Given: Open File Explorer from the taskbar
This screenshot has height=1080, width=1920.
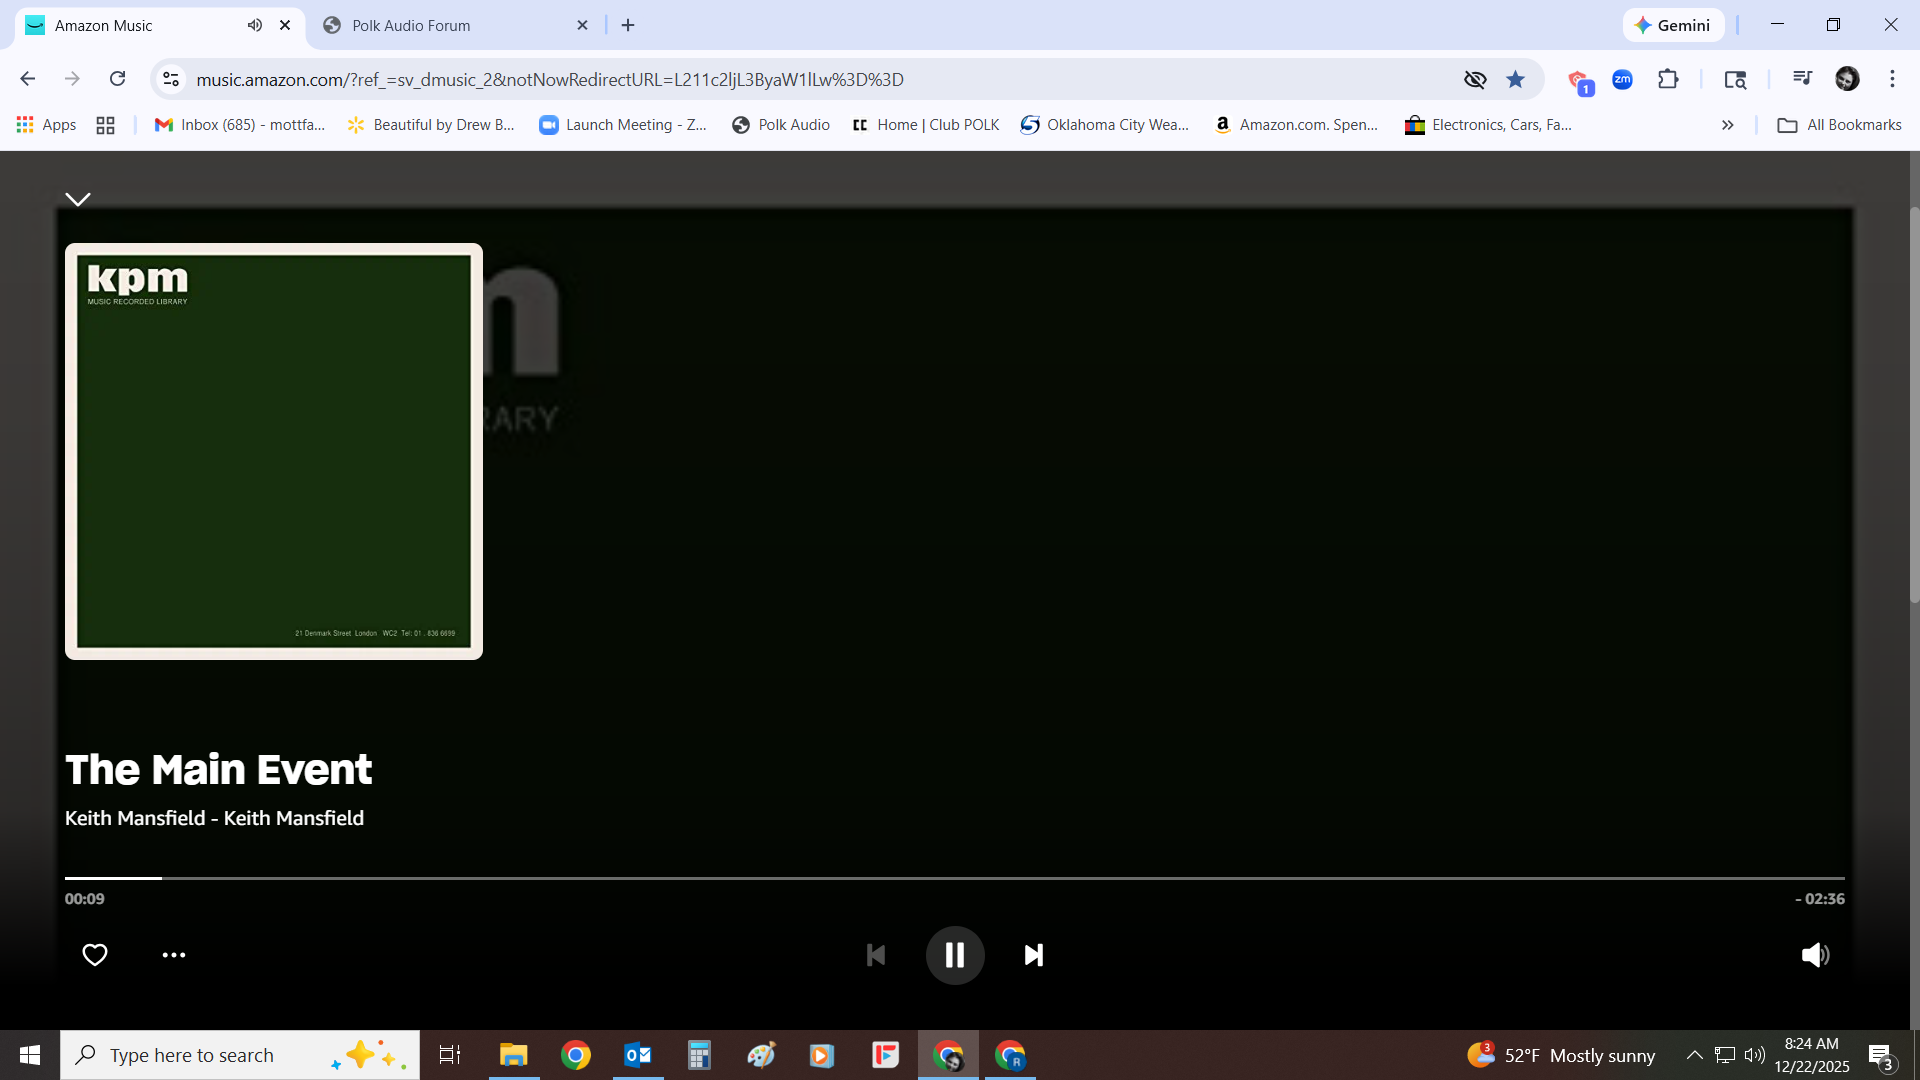Looking at the screenshot, I should tap(514, 1055).
